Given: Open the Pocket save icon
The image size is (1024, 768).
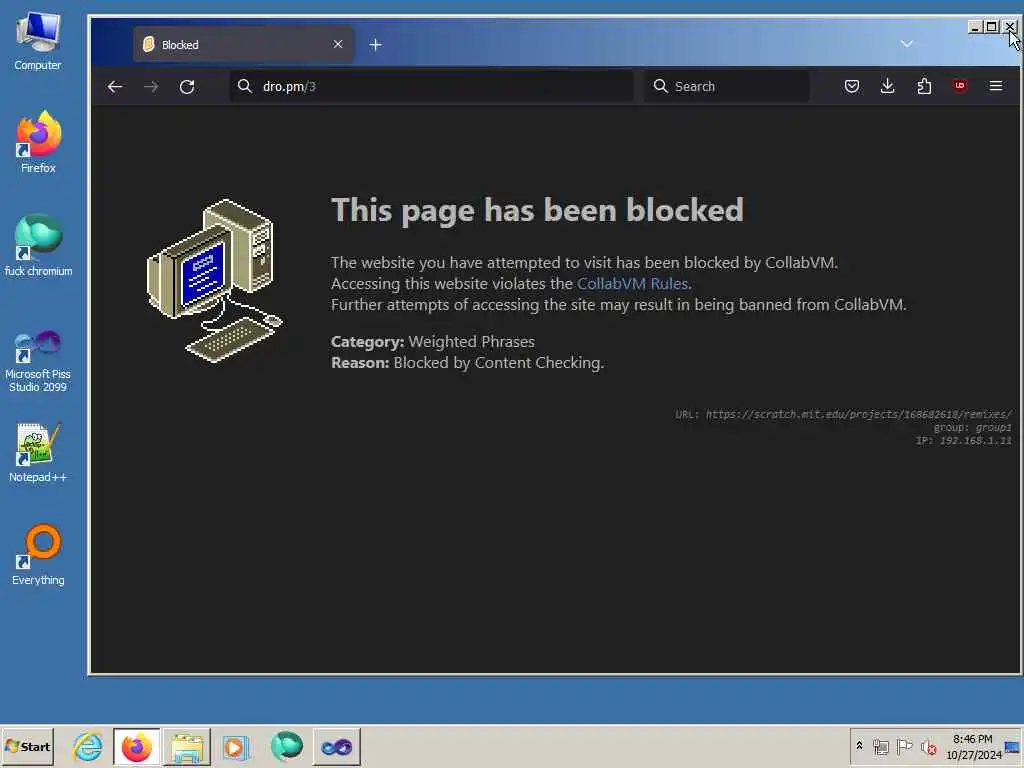Looking at the screenshot, I should pos(852,86).
